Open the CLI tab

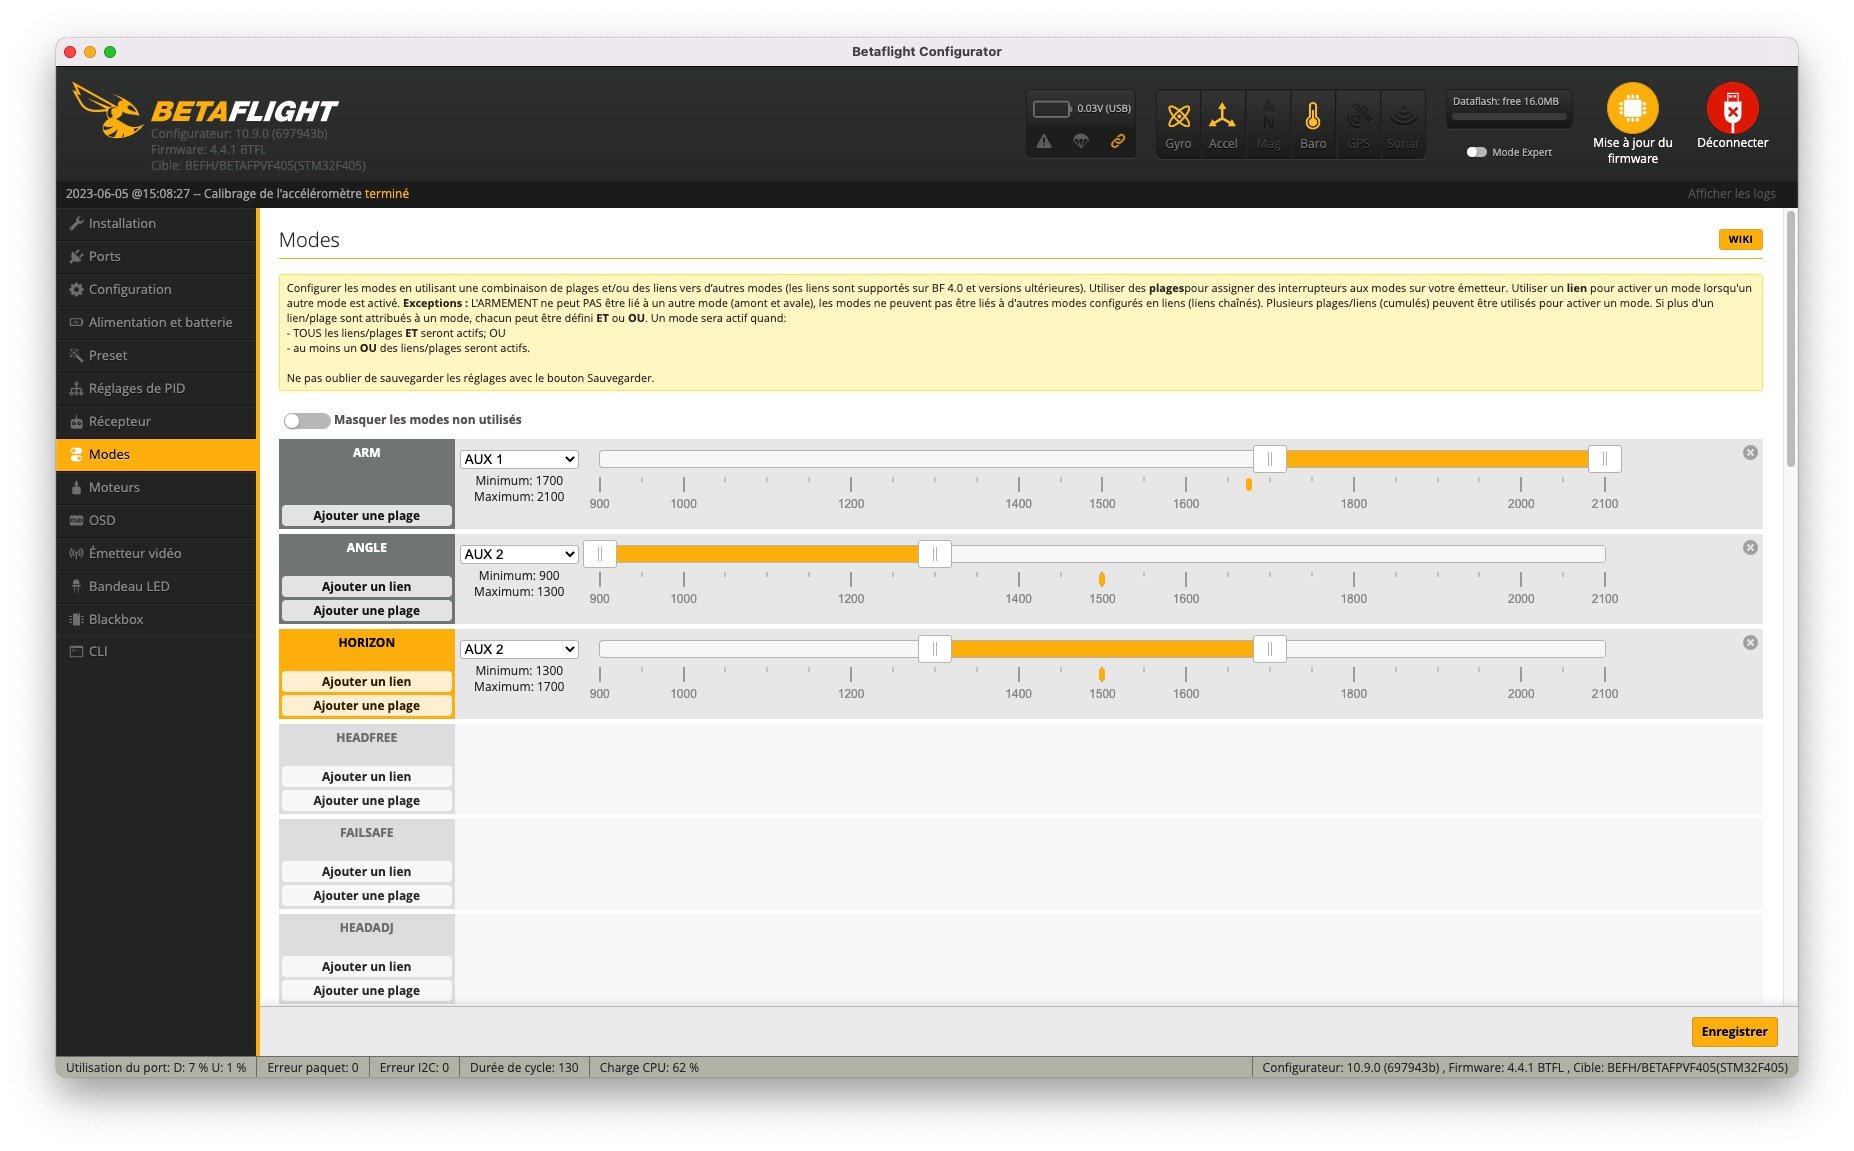coord(157,651)
